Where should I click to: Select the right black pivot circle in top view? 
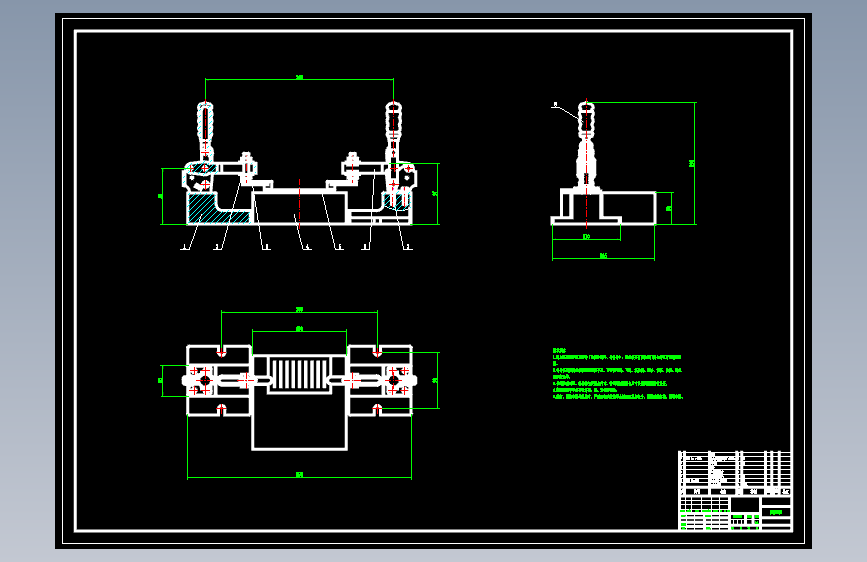coord(394,381)
